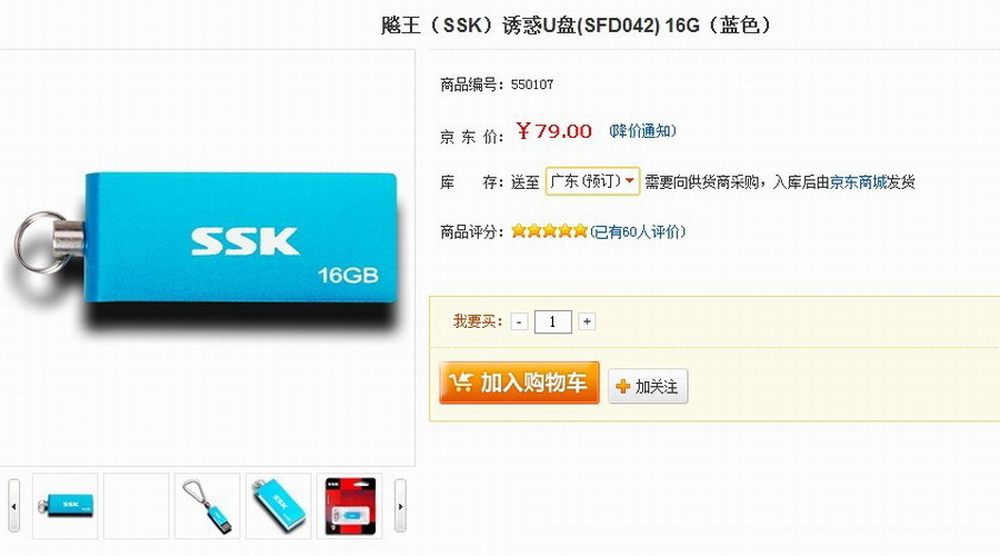1000x556 pixels.
Task: Select the blank second thumbnail
Action: click(136, 506)
